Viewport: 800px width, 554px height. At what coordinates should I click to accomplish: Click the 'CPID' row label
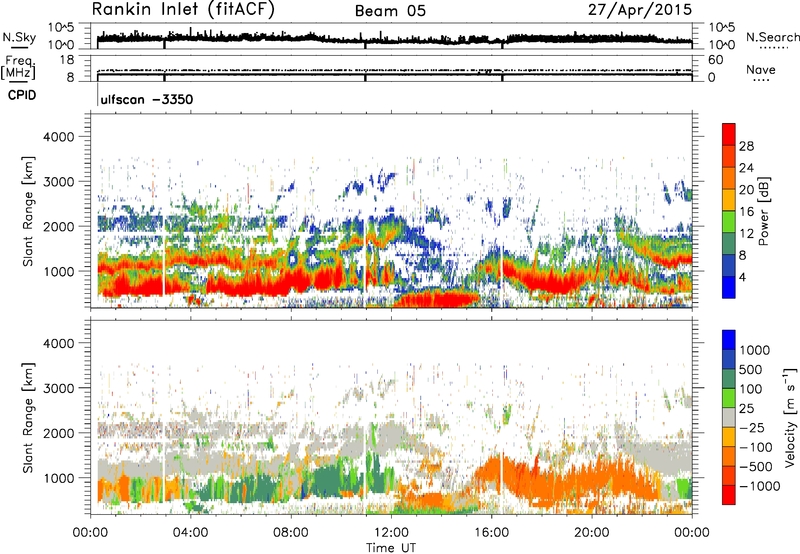(x=22, y=95)
